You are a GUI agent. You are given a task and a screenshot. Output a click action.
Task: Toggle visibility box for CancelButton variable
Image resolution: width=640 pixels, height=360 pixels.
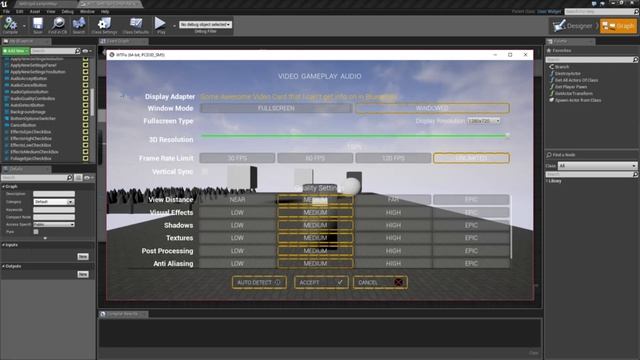(85, 125)
